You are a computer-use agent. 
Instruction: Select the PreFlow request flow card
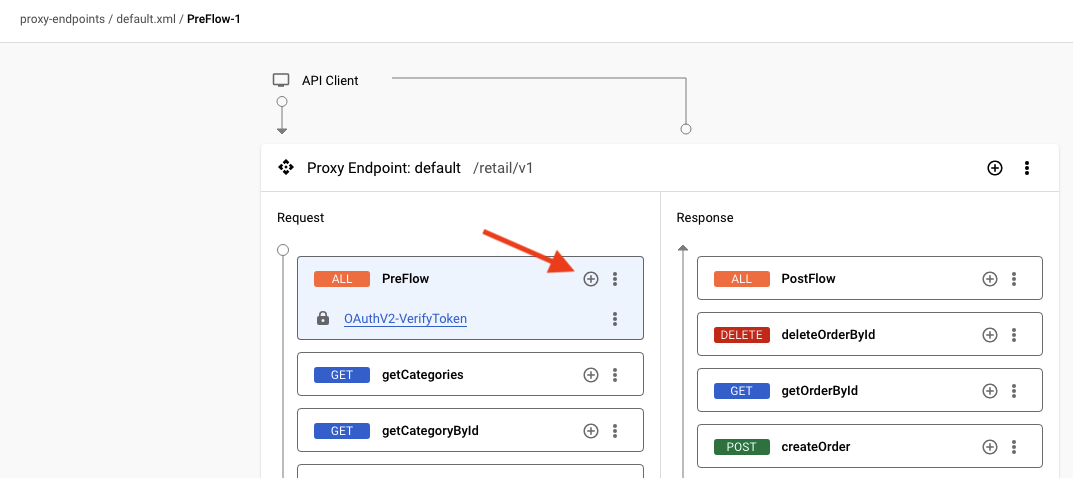470,298
